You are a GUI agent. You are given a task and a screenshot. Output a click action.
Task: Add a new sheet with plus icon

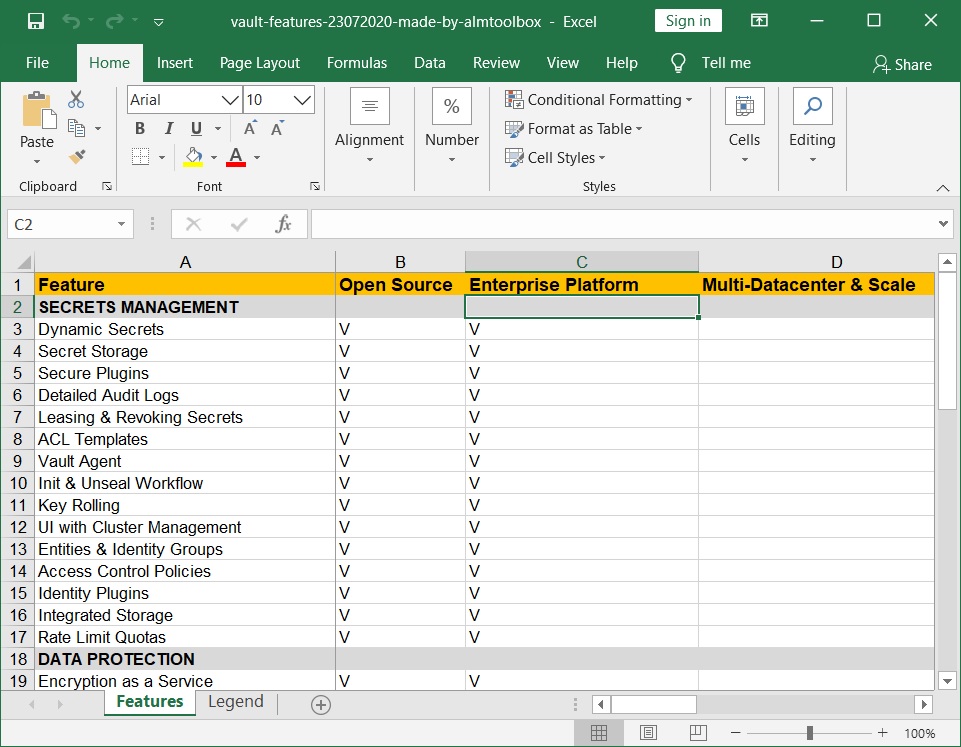click(320, 704)
